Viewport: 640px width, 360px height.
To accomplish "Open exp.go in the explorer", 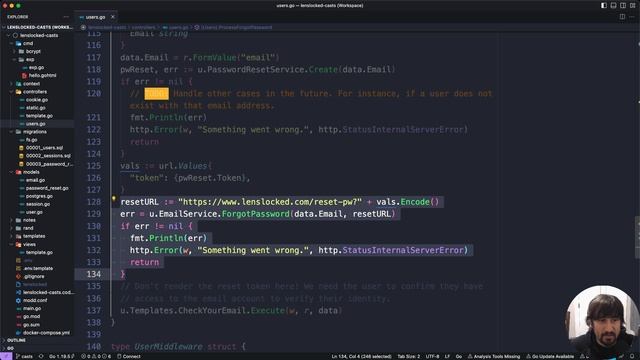I will 36,67.
